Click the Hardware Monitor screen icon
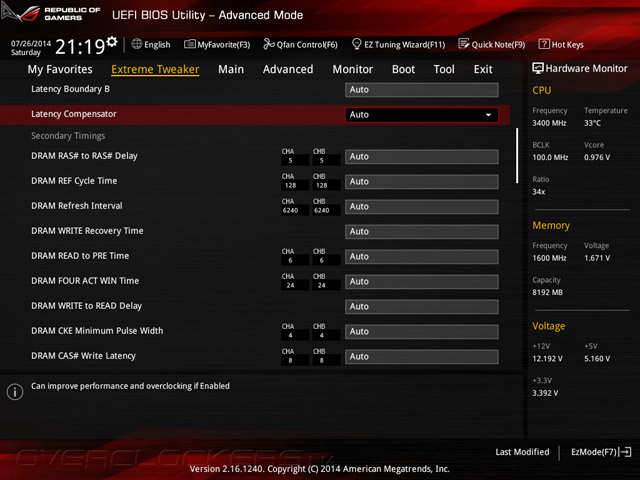 tap(538, 68)
